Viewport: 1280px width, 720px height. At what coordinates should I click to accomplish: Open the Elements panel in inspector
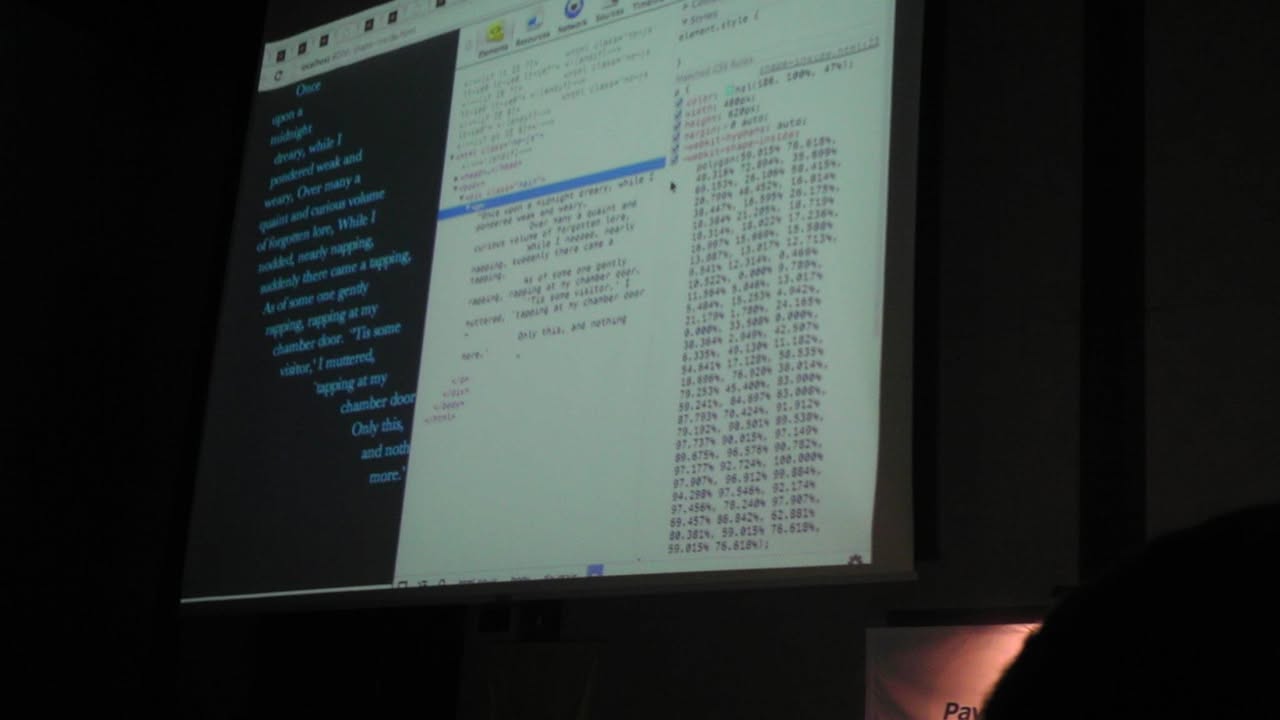click(x=494, y=39)
